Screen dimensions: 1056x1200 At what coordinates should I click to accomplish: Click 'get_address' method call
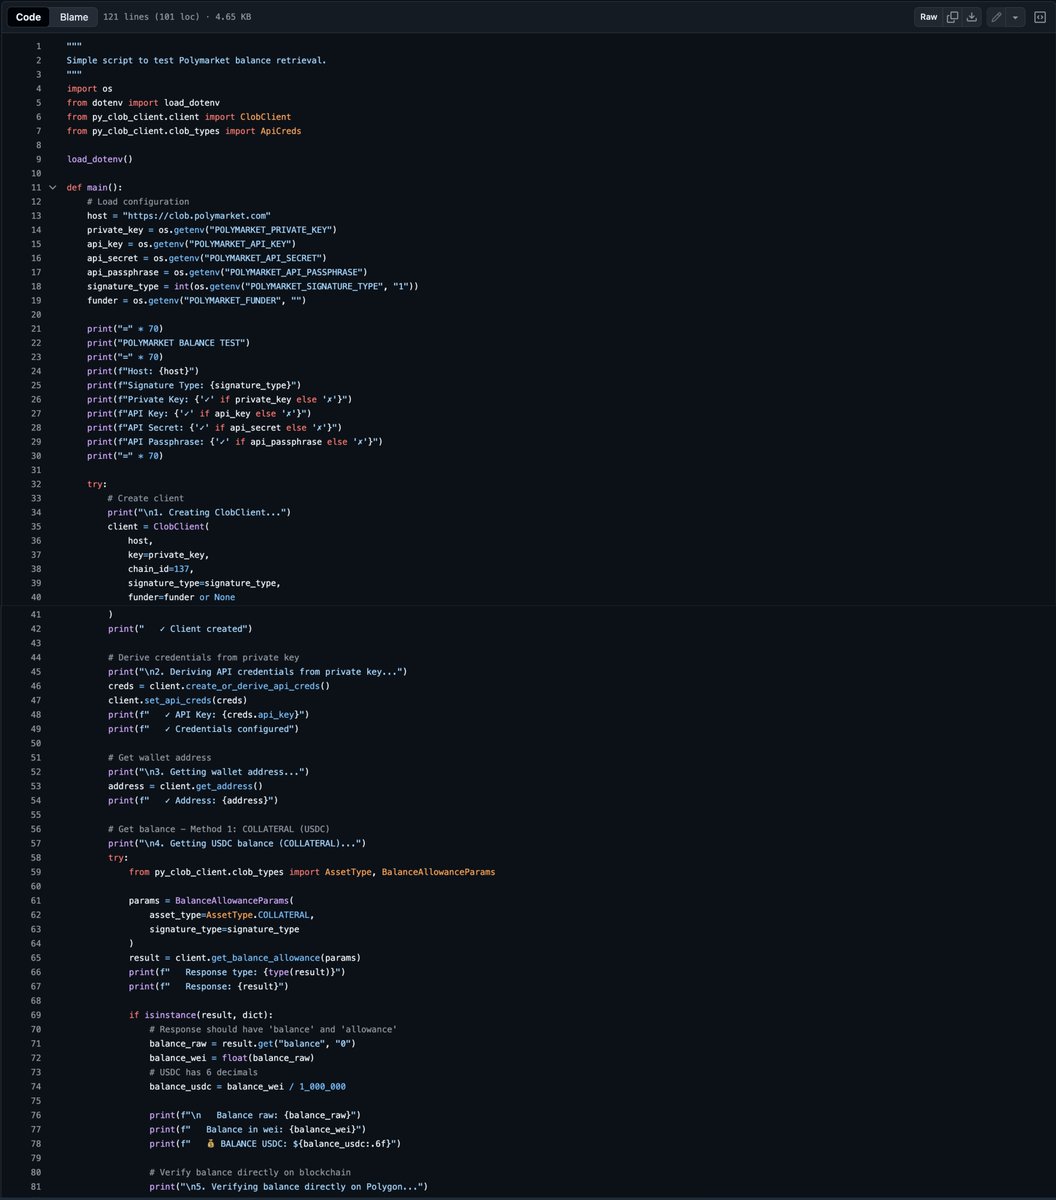tap(225, 787)
